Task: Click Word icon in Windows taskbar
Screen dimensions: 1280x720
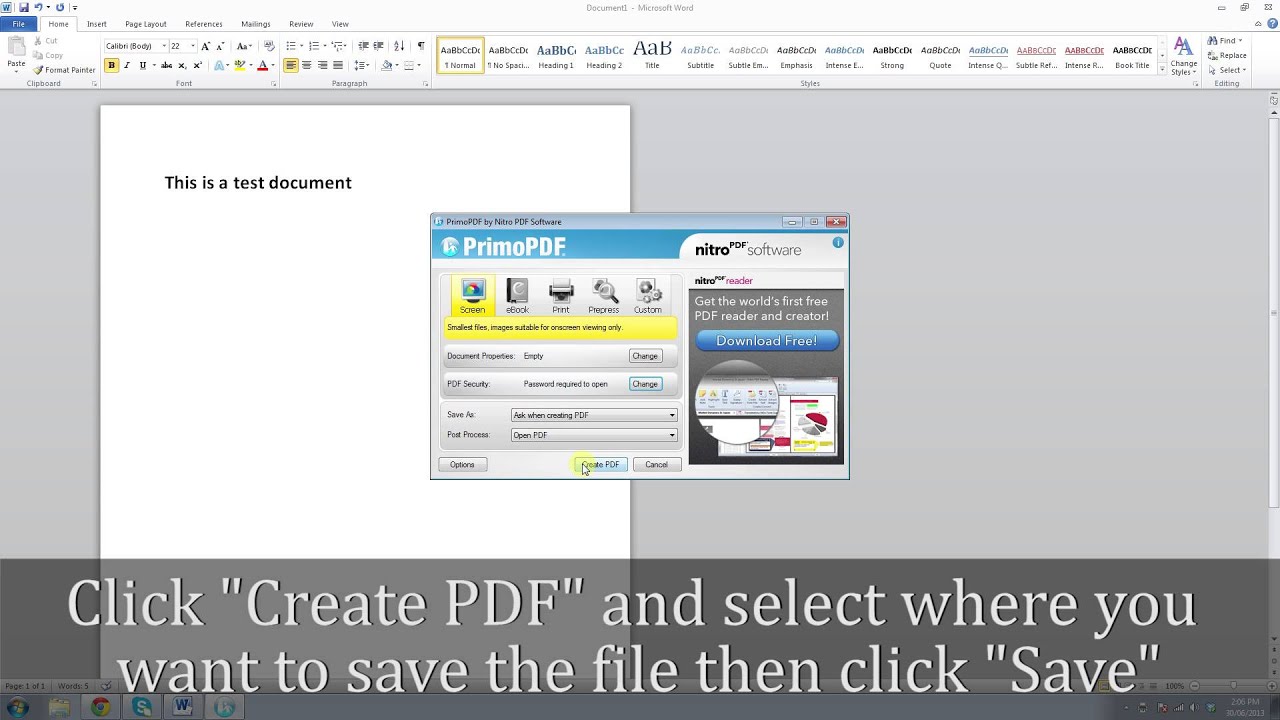Action: click(182, 708)
